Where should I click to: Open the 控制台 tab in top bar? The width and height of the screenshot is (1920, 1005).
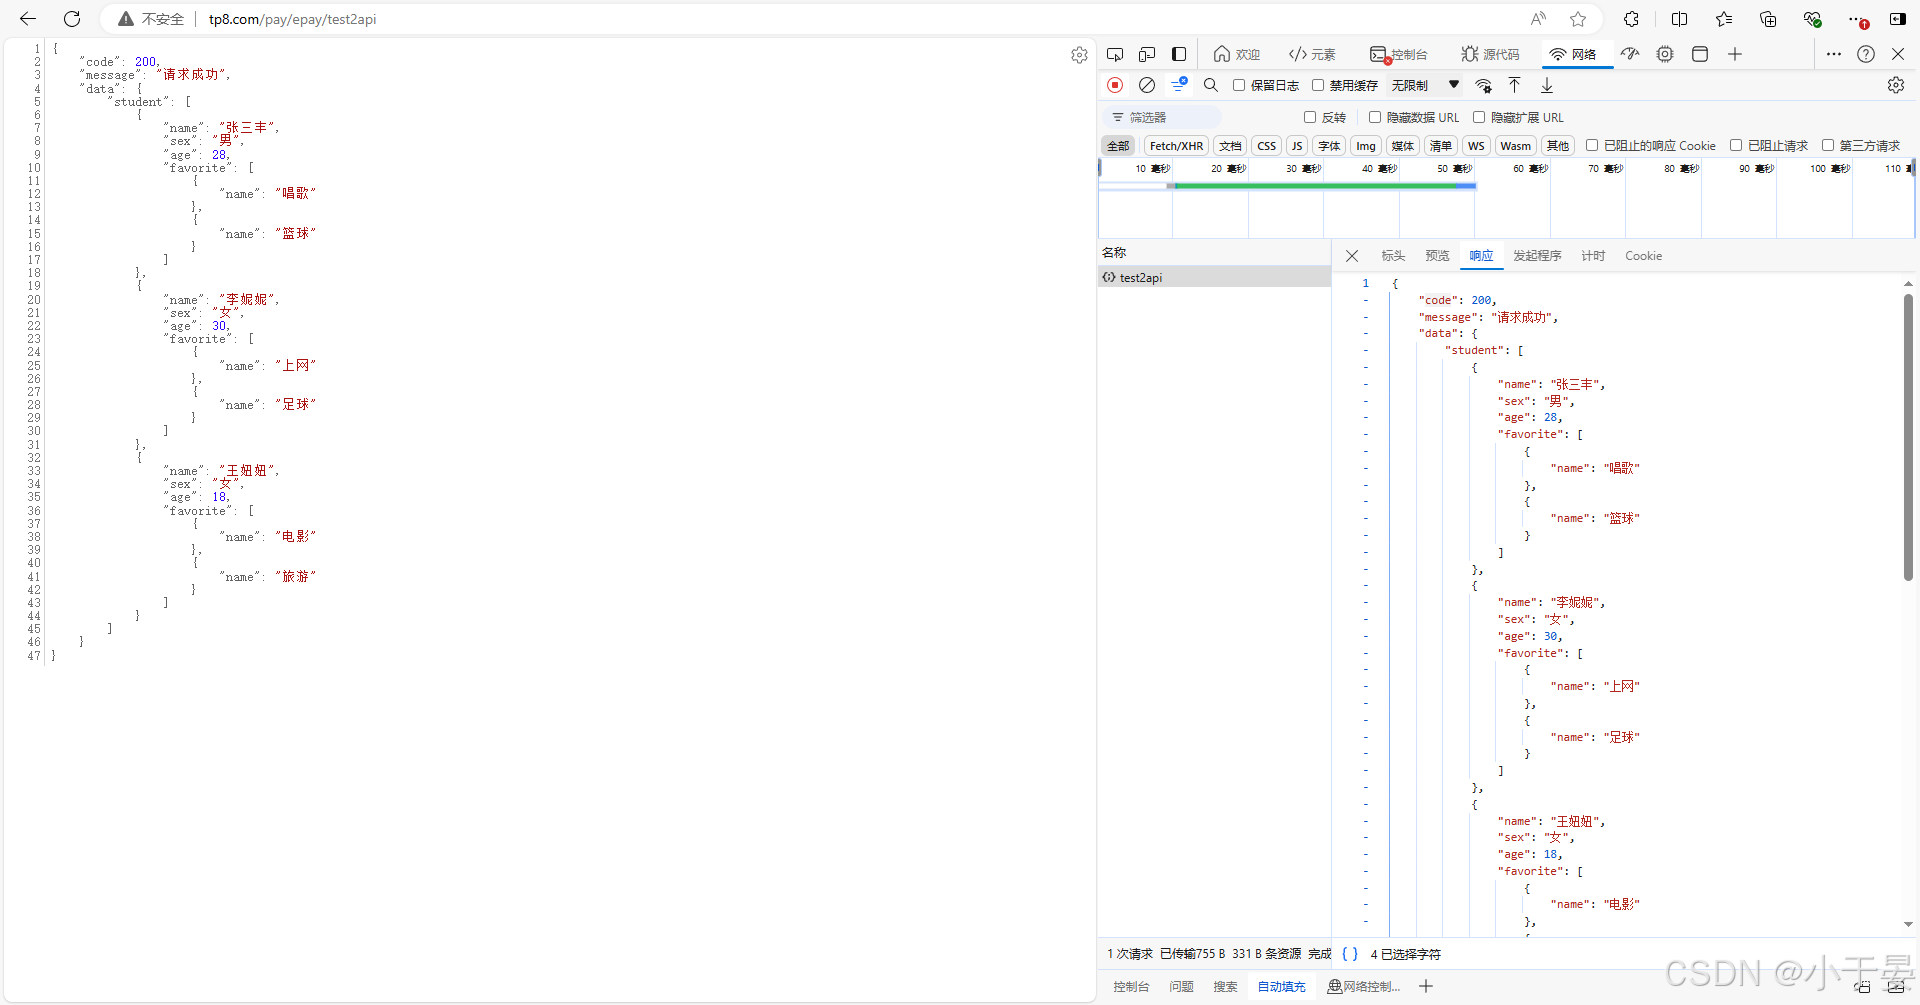(1399, 54)
